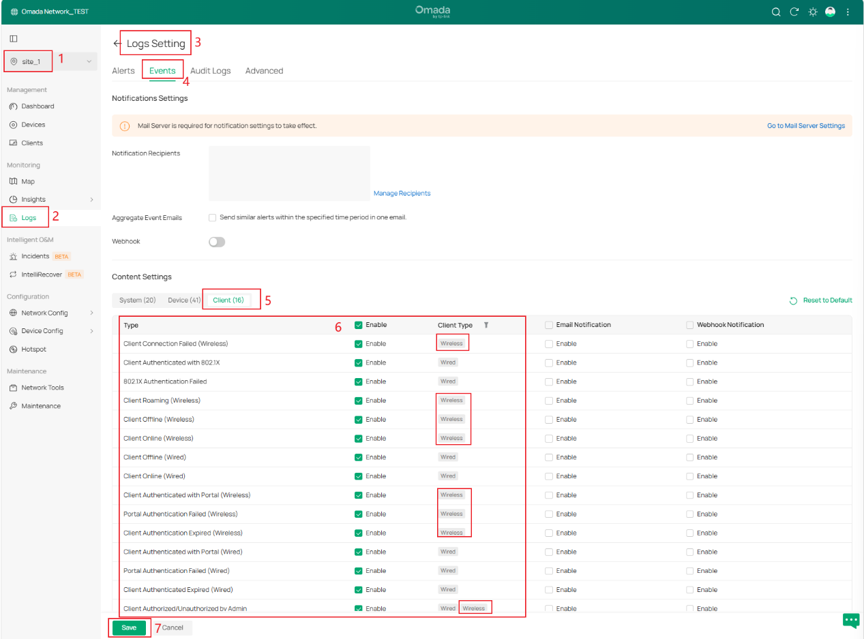Uncheck Enable for Client Online (Wireless)
This screenshot has width=864, height=639.
(x=359, y=438)
